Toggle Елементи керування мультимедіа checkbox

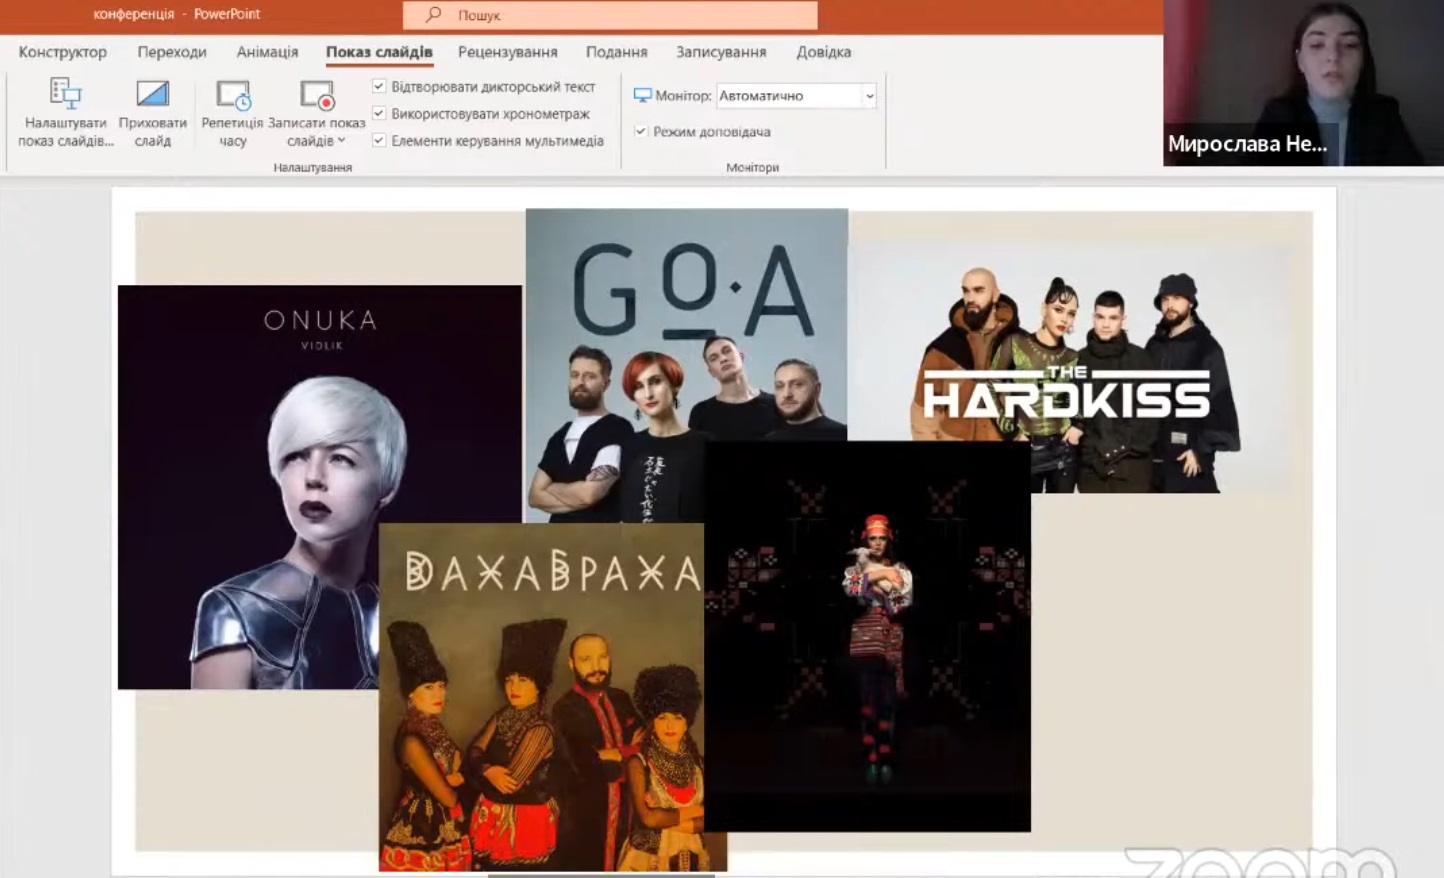(x=379, y=141)
